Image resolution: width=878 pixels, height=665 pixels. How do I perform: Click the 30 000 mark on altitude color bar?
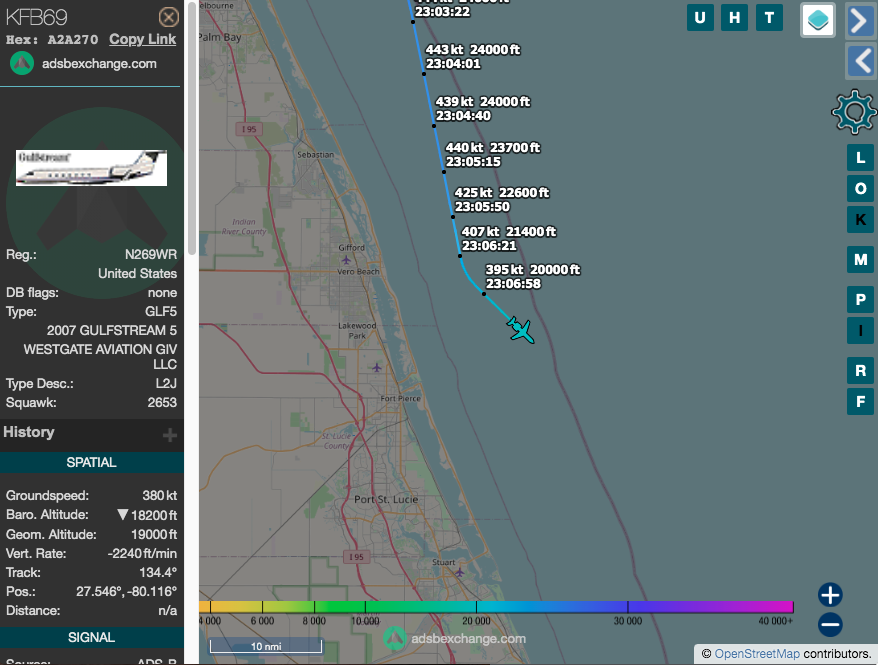point(628,621)
